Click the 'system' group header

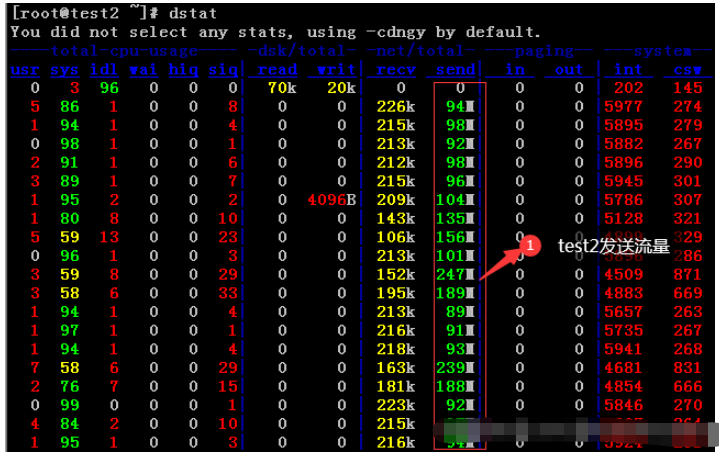[x=662, y=51]
